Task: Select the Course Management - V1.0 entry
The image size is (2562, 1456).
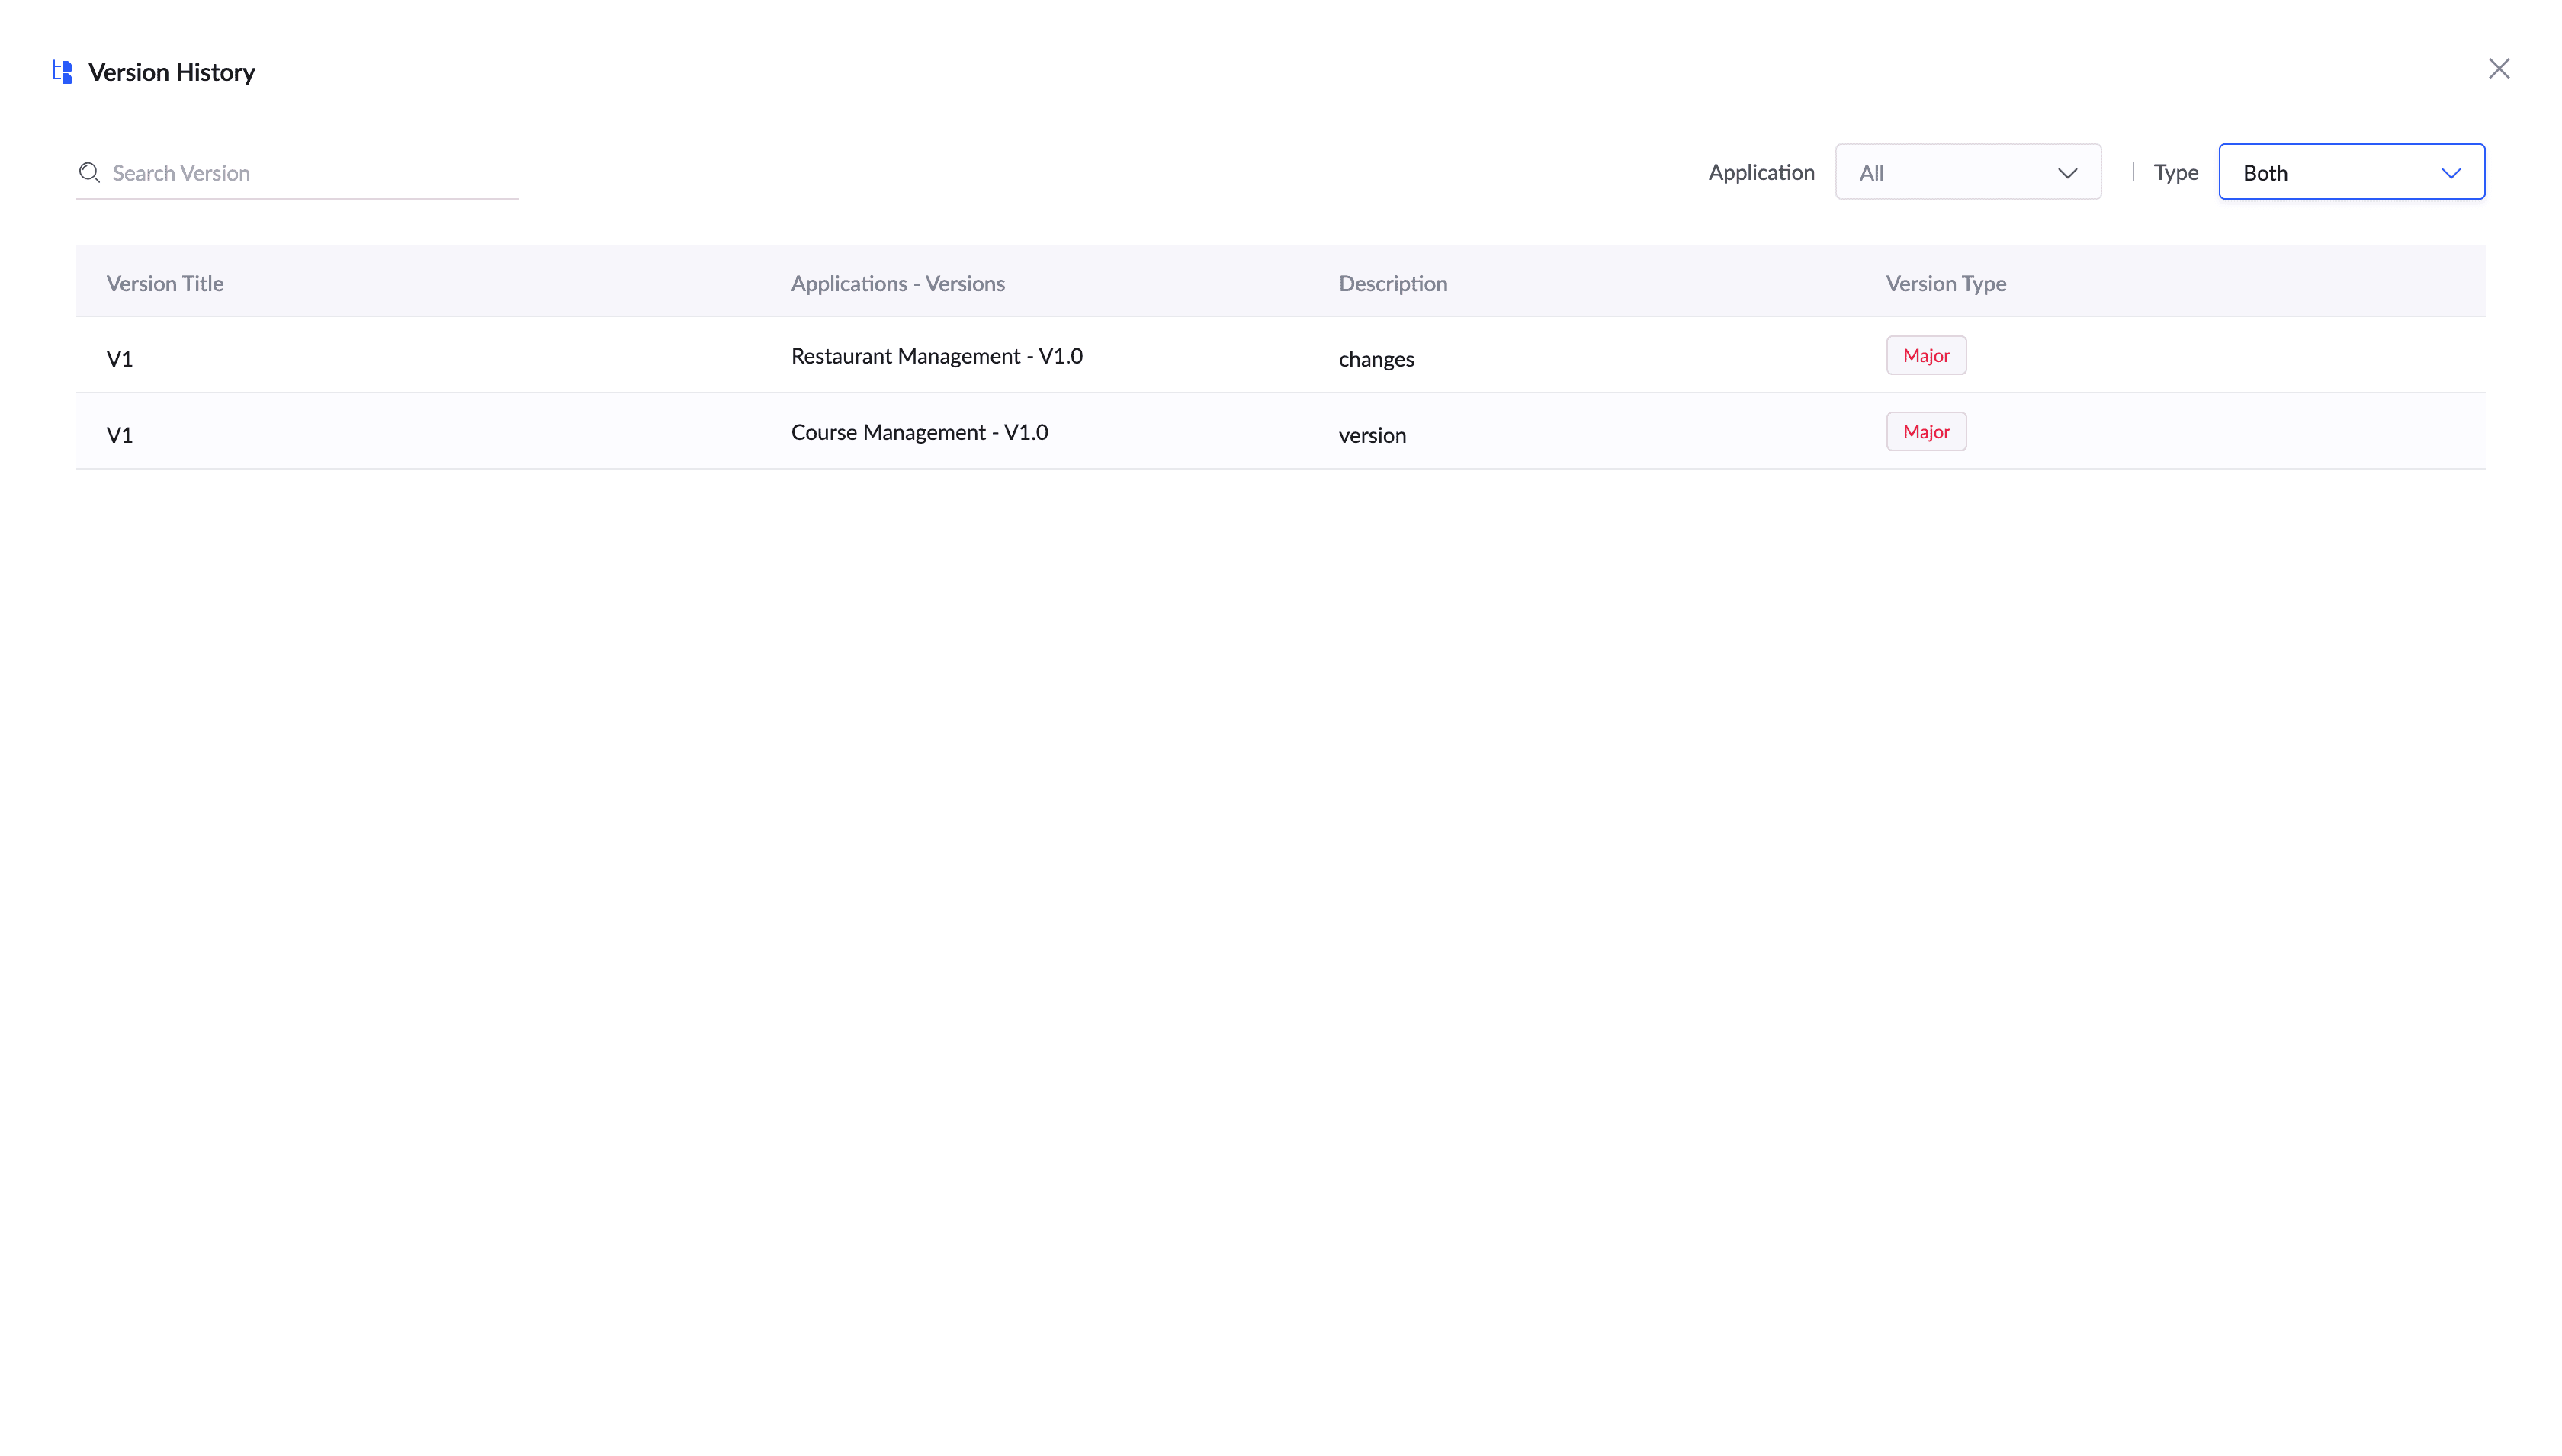Action: [x=919, y=432]
